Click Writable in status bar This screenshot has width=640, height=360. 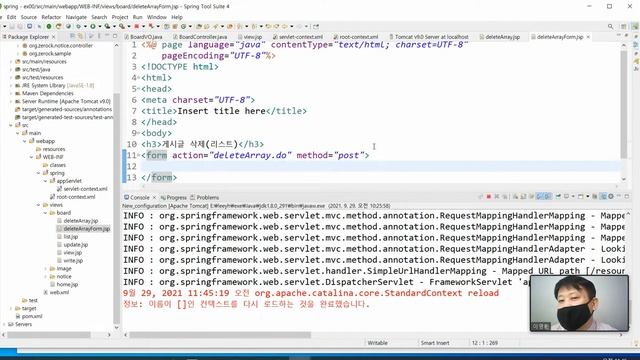tap(378, 343)
